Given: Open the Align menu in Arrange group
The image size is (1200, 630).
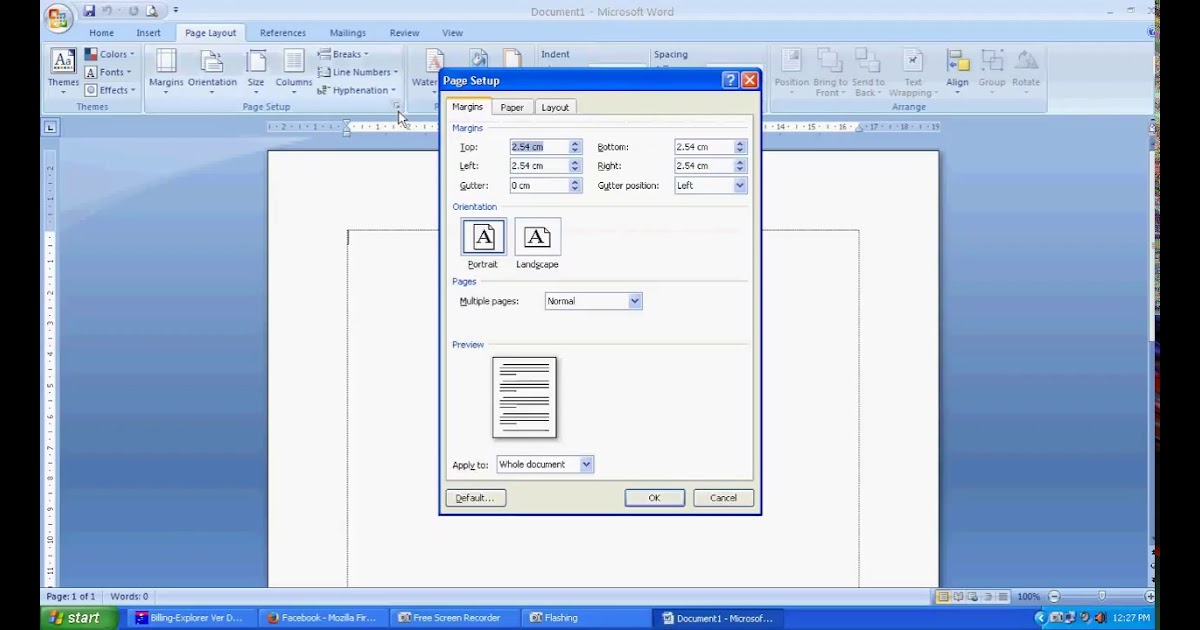Looking at the screenshot, I should [958, 71].
